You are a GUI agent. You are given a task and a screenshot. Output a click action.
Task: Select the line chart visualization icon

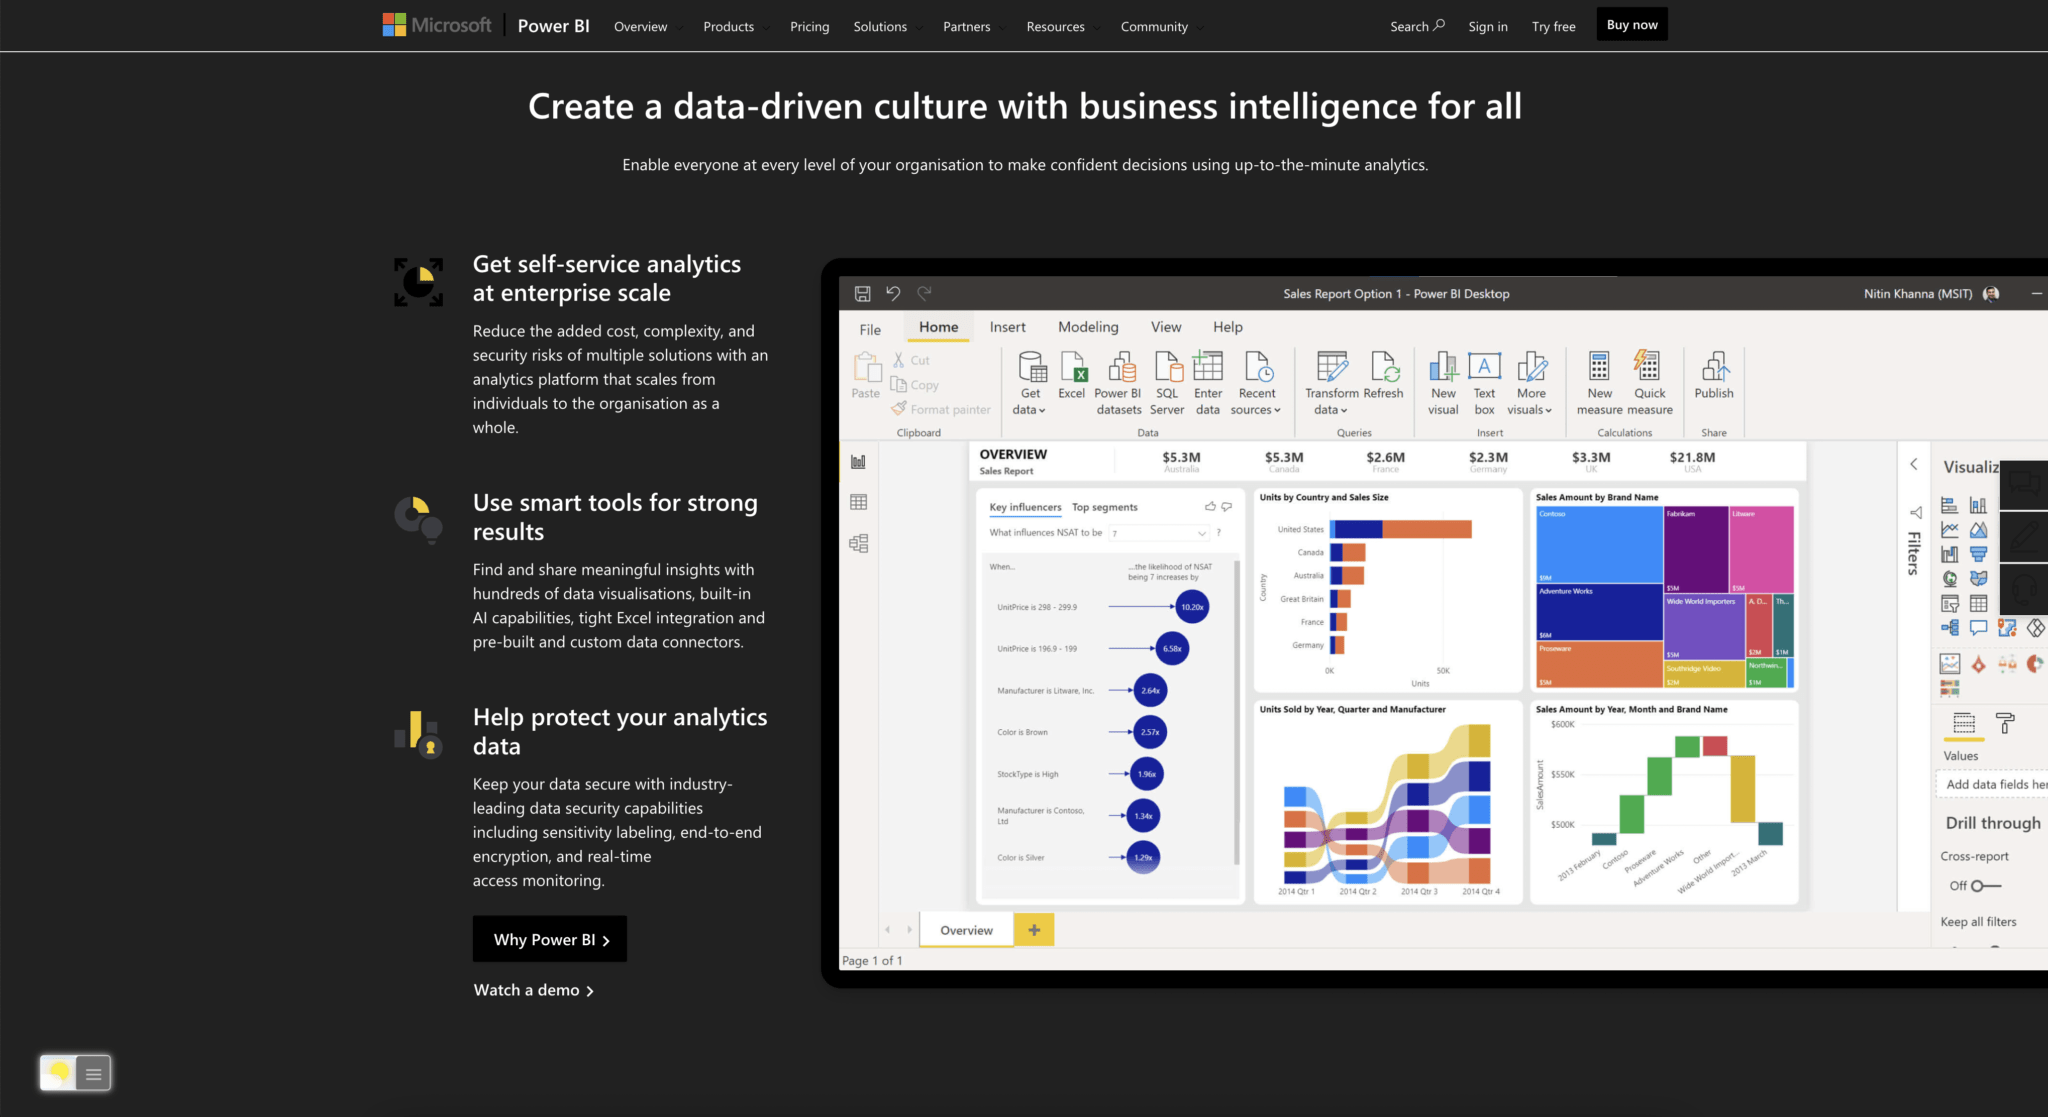(x=1949, y=529)
